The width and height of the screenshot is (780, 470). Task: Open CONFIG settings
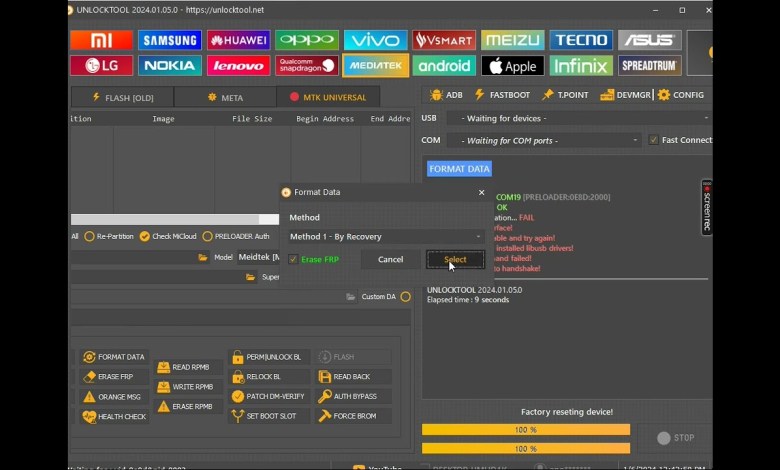click(x=681, y=95)
